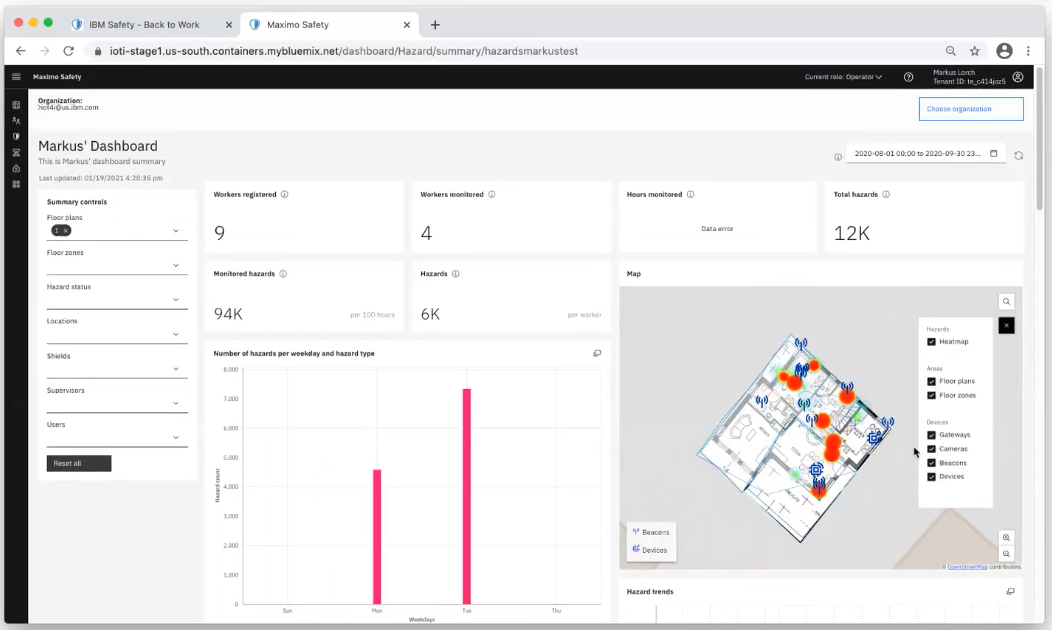Zoom out on the map
Image resolution: width=1052 pixels, height=630 pixels.
click(x=1006, y=554)
